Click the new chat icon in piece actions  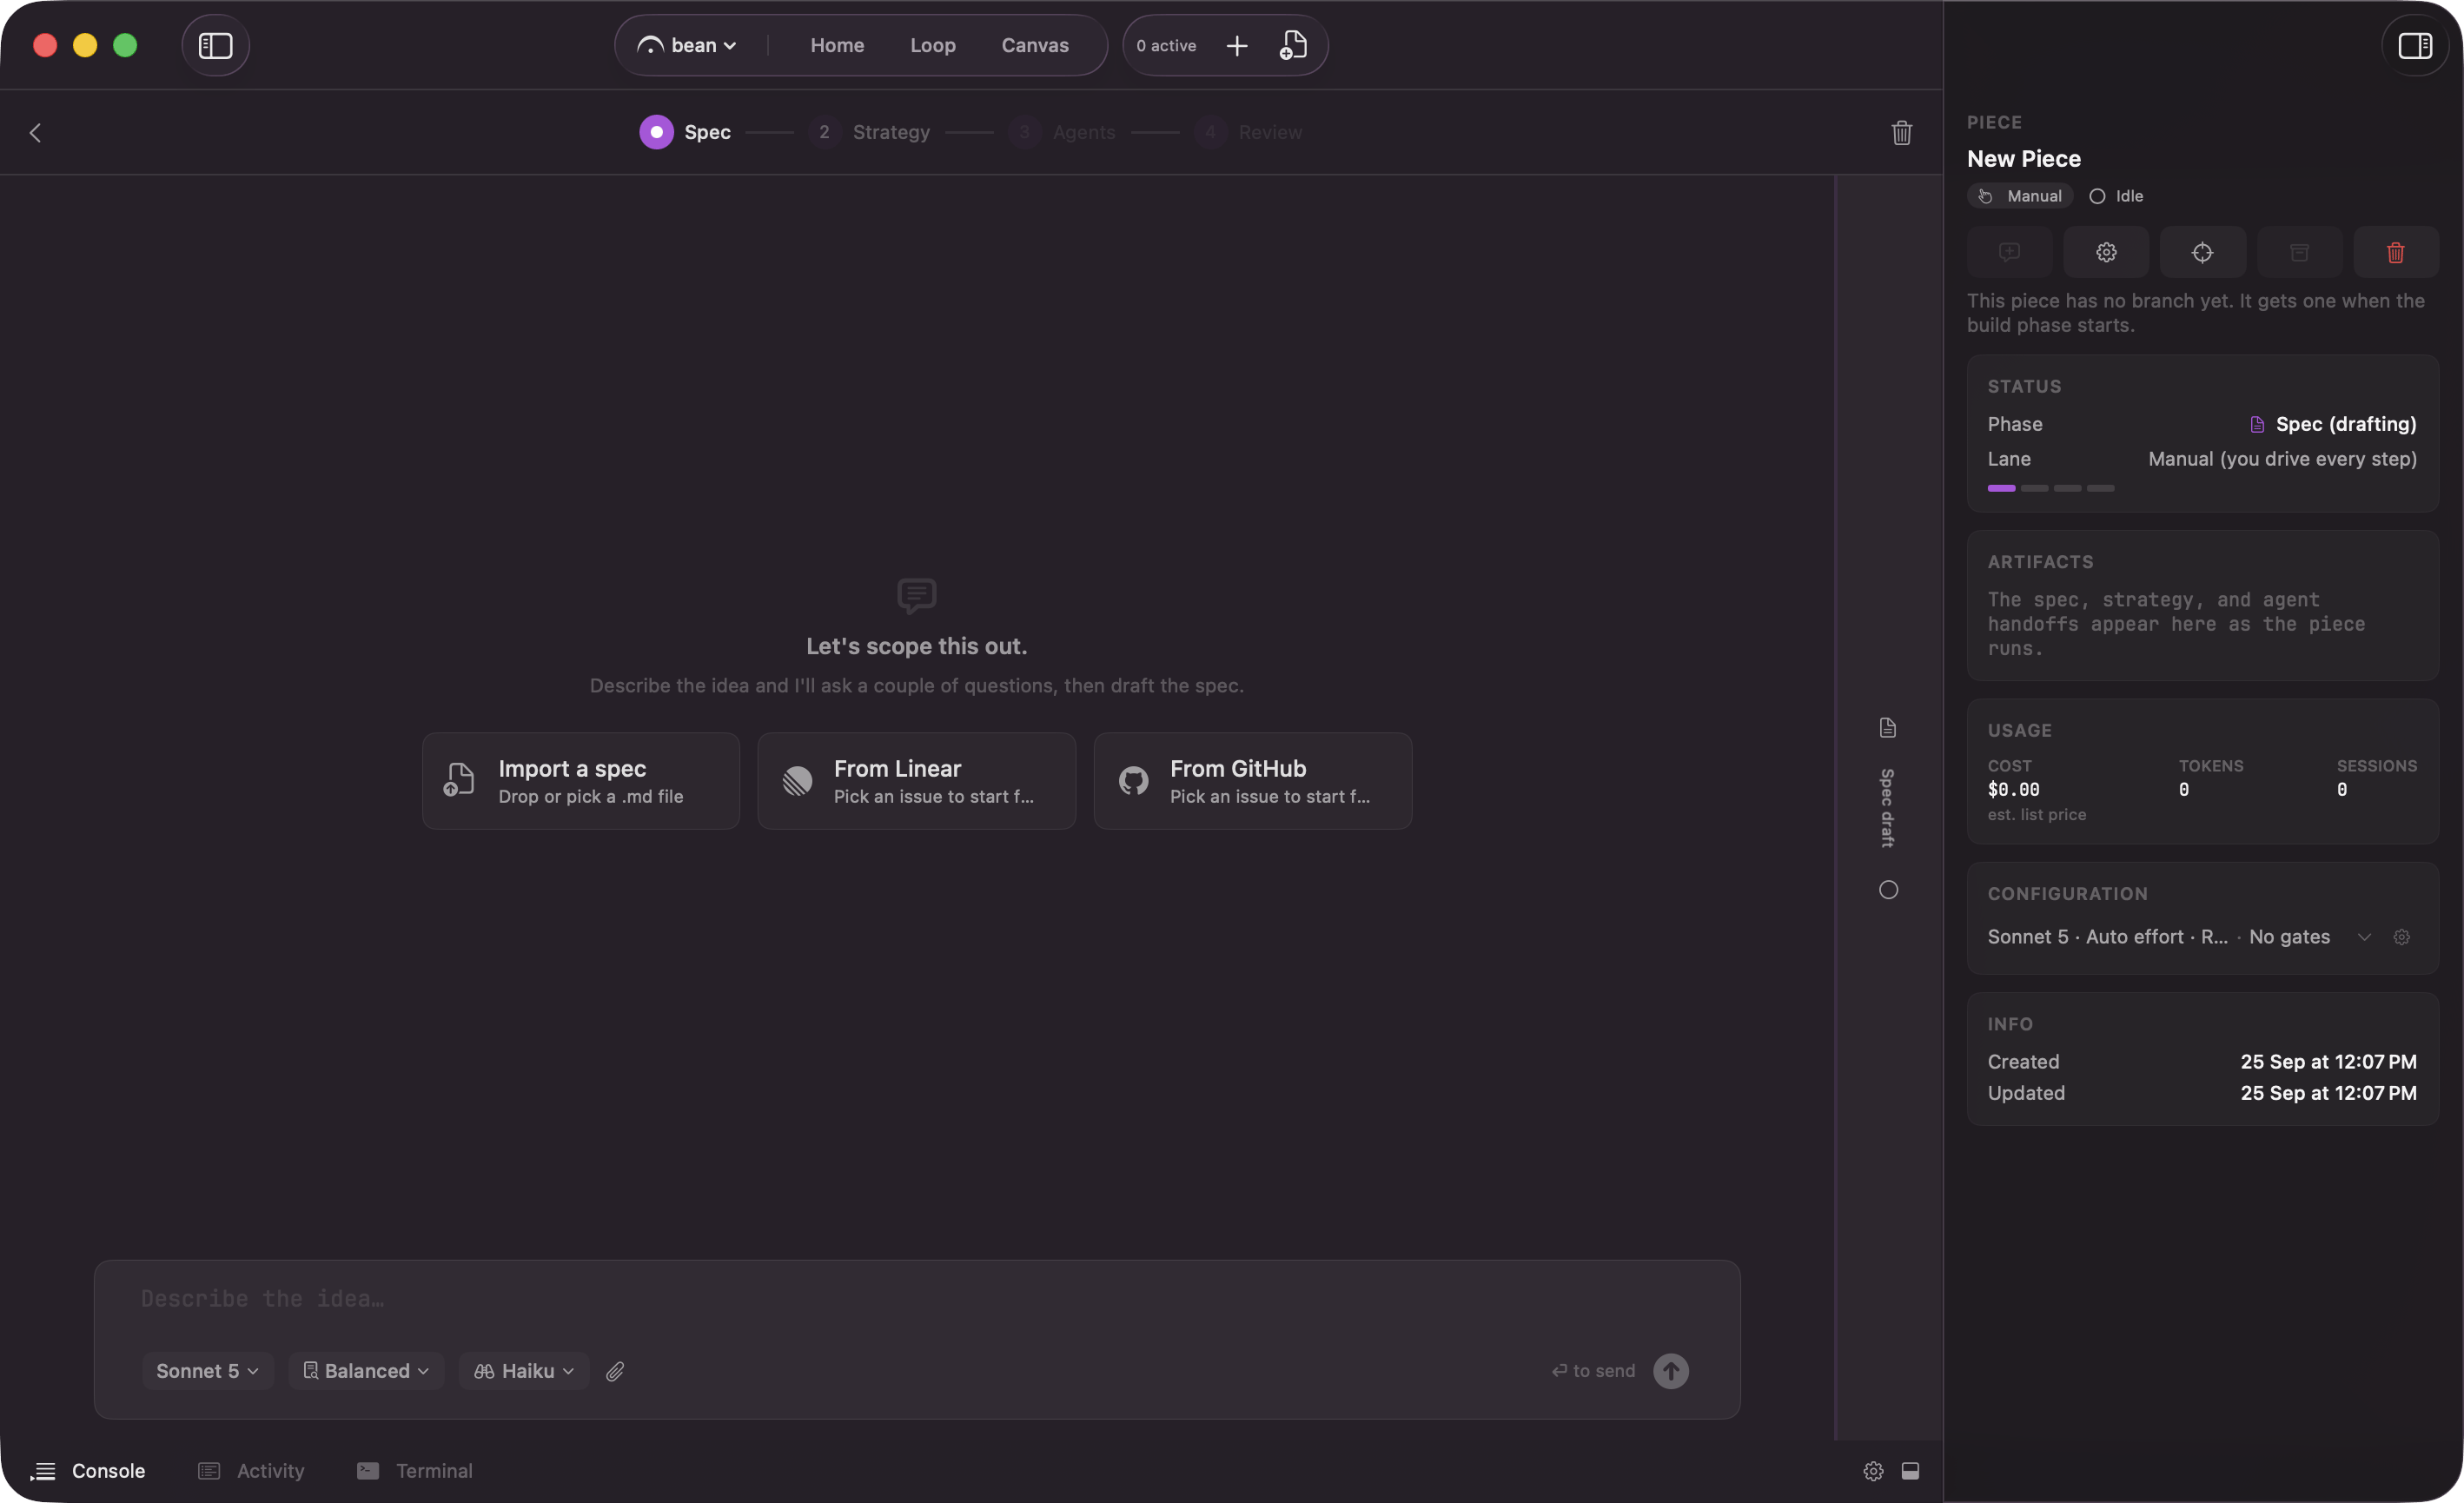click(2009, 252)
